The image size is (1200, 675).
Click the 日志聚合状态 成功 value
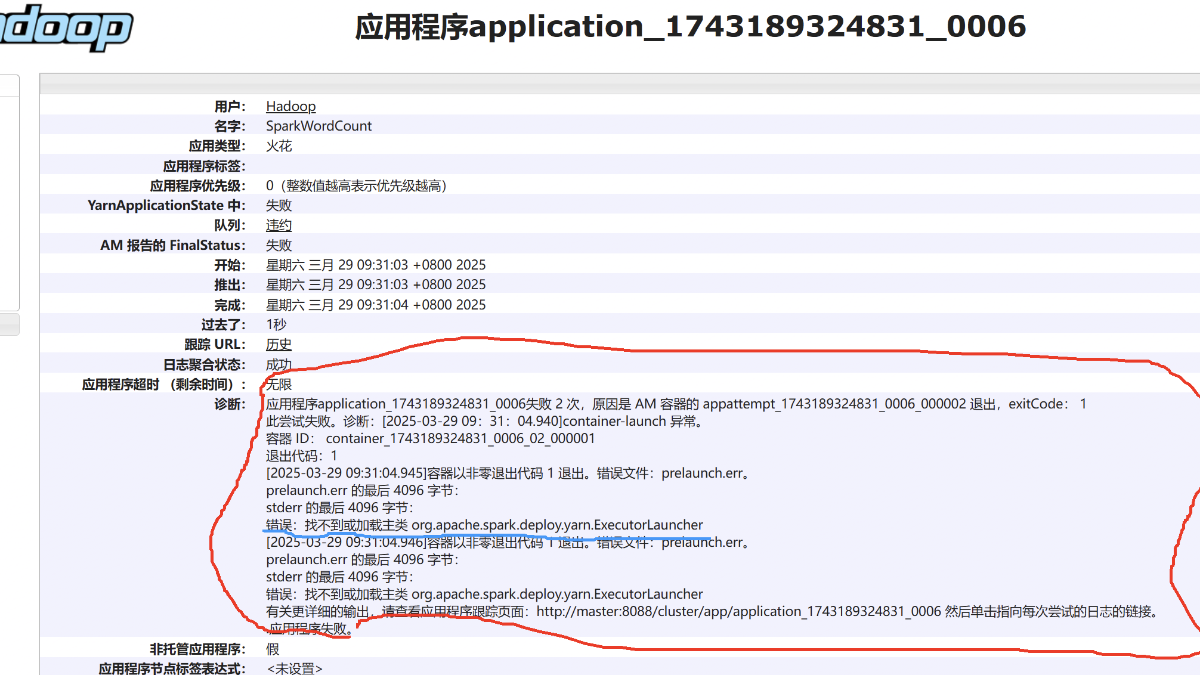point(279,364)
